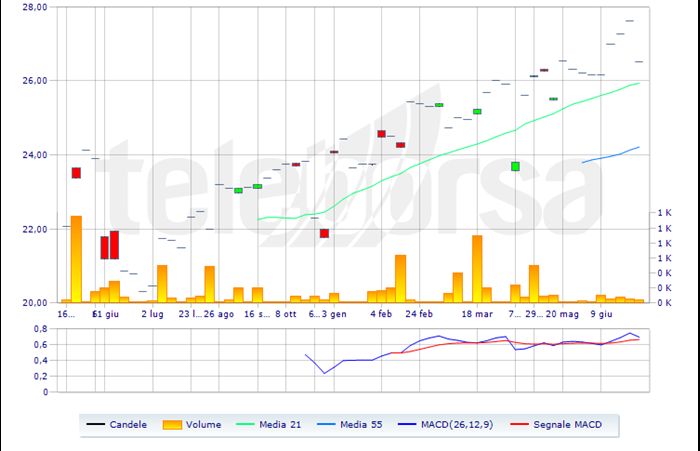The height and width of the screenshot is (451, 700).
Task: Click the green candle at 18 mar
Action: tap(477, 112)
